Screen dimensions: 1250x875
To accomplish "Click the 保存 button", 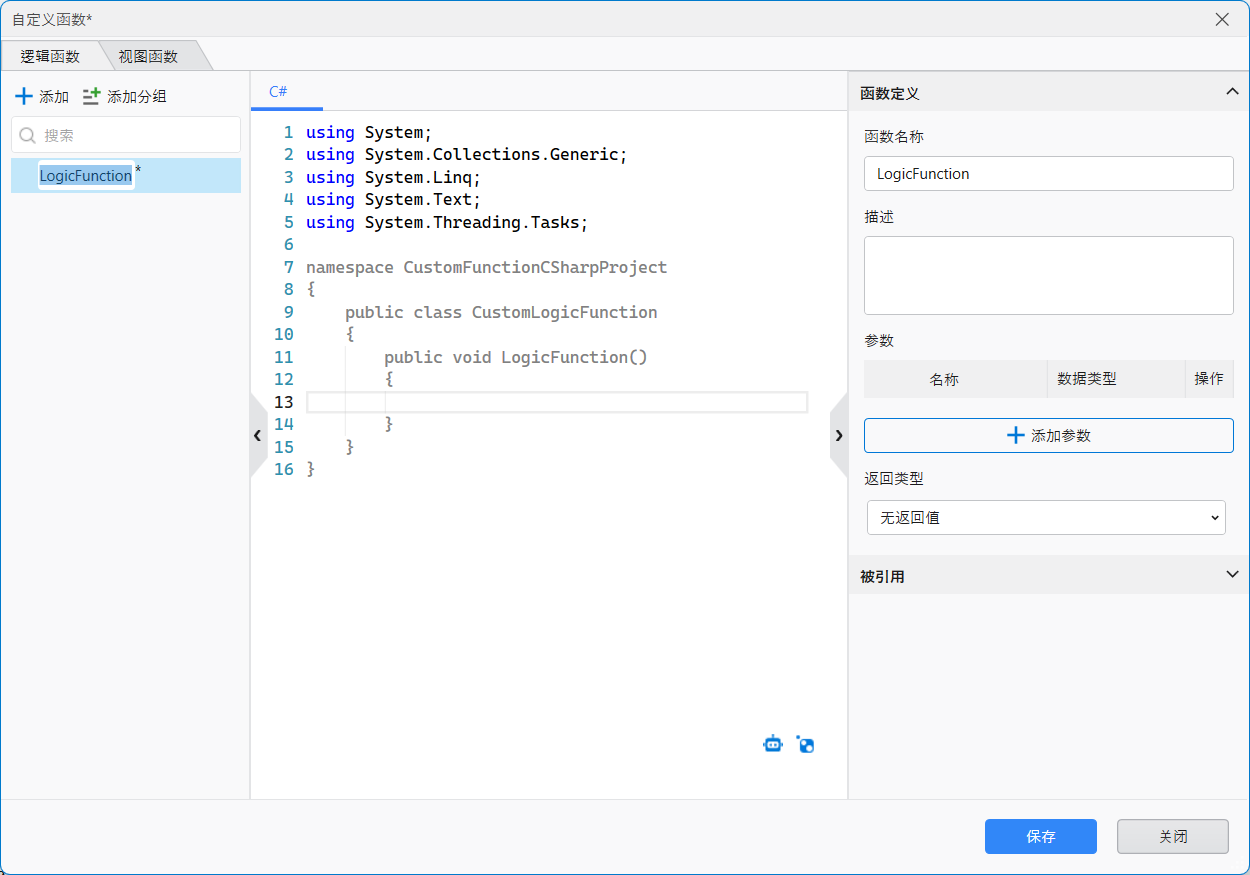I will tap(1040, 836).
